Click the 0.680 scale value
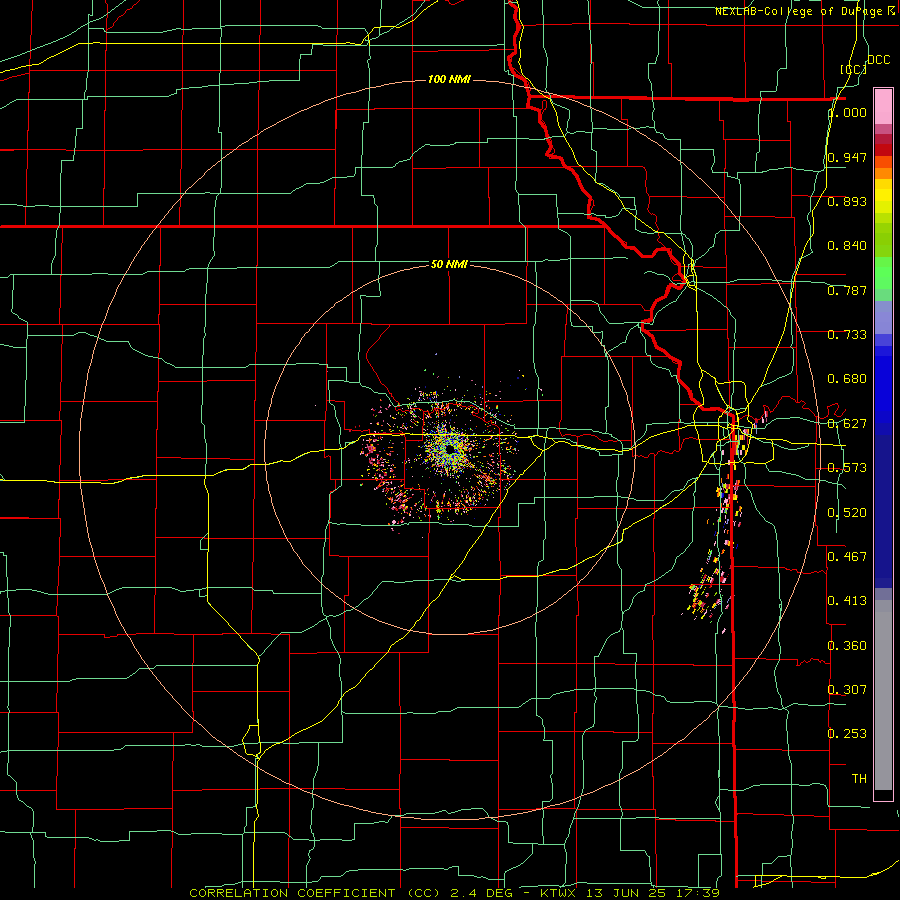The height and width of the screenshot is (900, 900). point(847,379)
